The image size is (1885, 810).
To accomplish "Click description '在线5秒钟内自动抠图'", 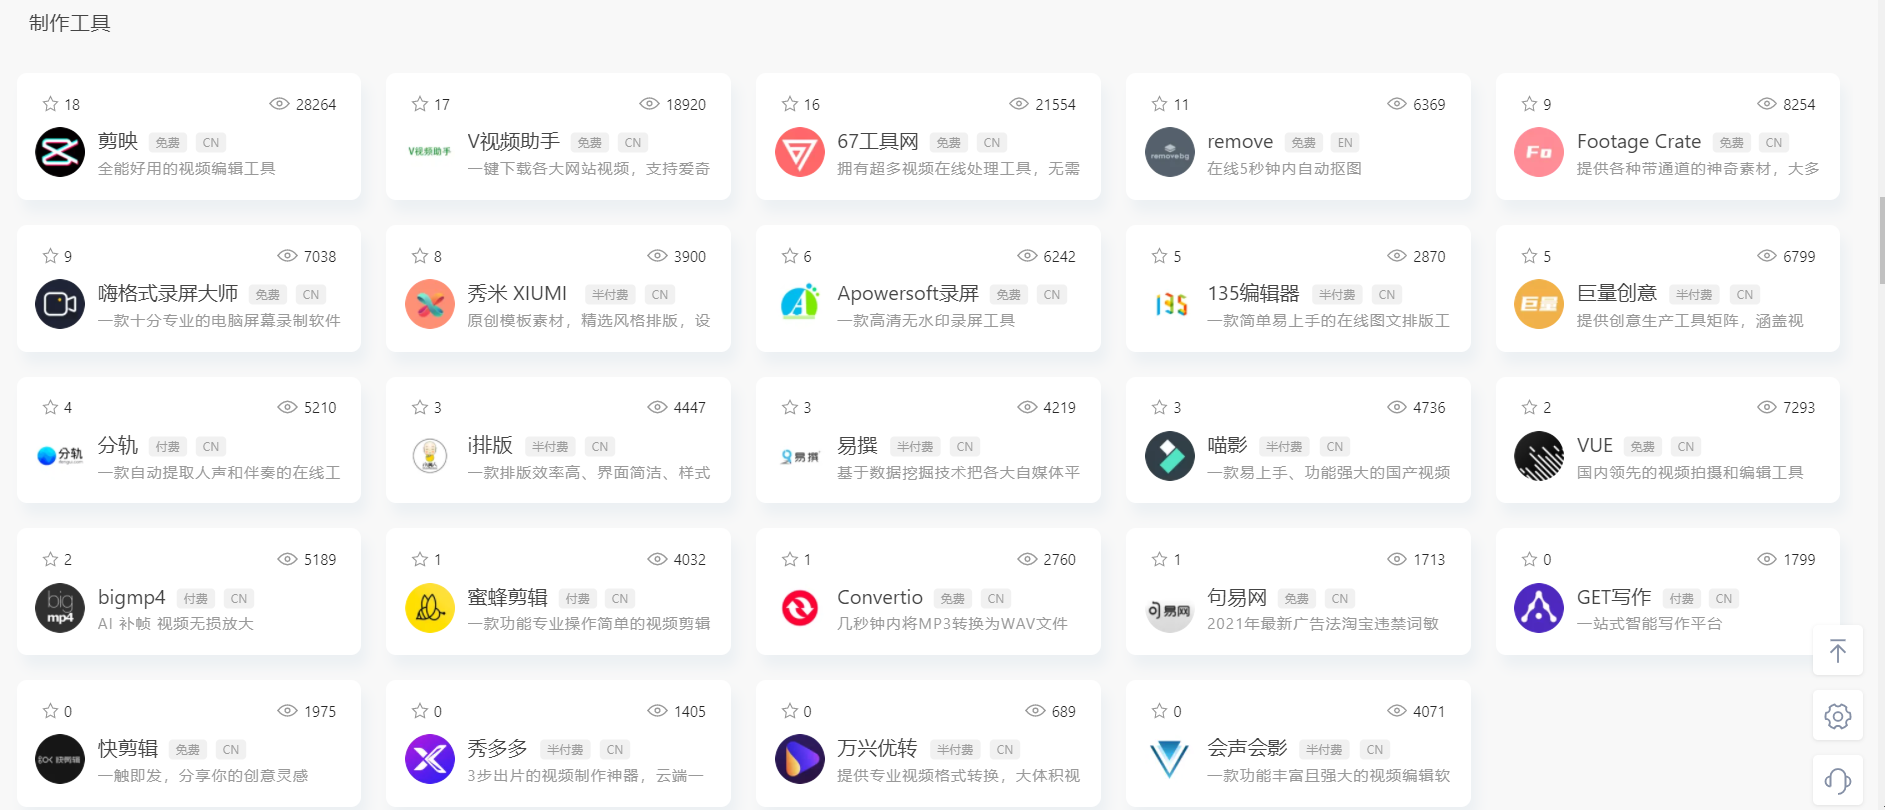I will (1284, 169).
